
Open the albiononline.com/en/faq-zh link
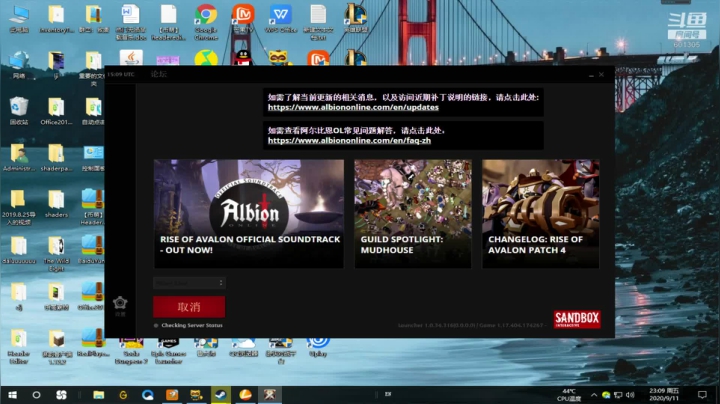349,140
